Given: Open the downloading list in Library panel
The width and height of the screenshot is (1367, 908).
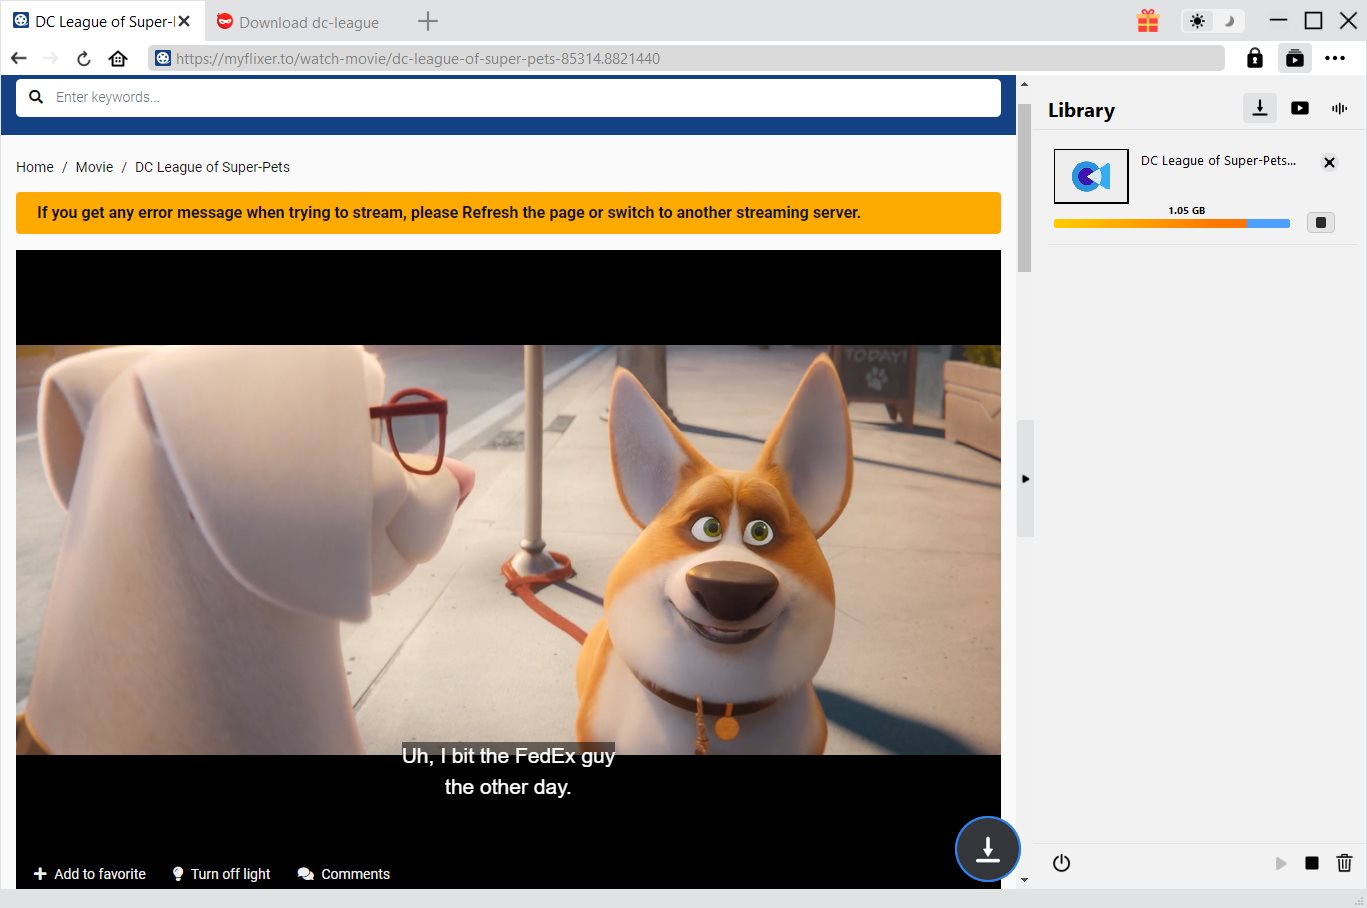Looking at the screenshot, I should (x=1259, y=108).
